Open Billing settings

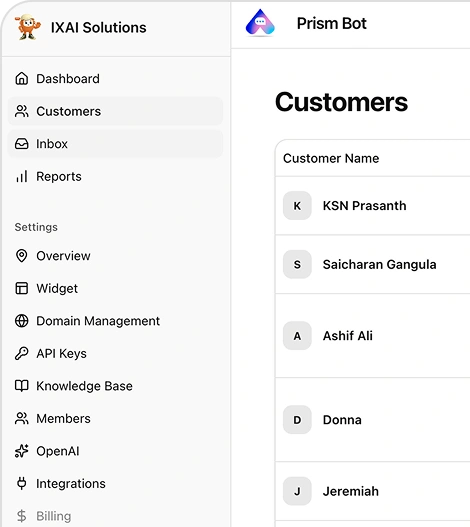click(x=115, y=516)
